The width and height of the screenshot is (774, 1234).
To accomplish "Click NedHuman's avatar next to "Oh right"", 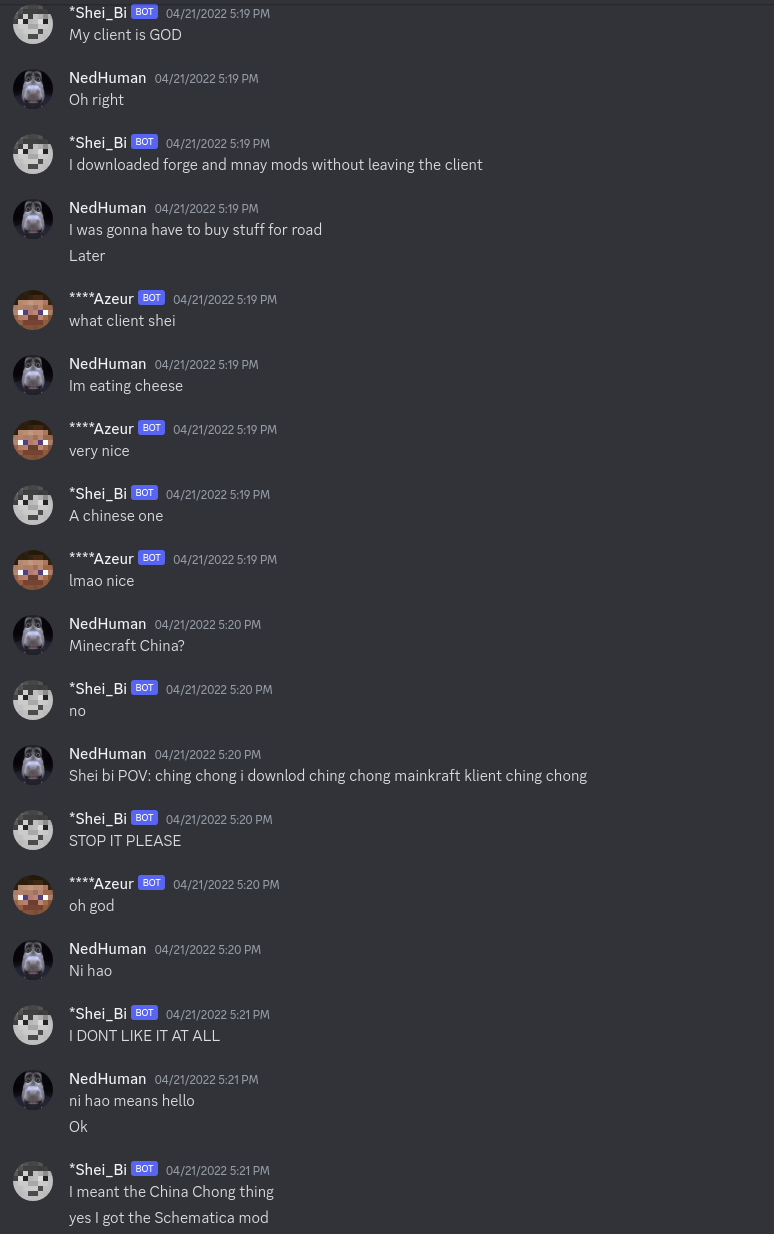I will pyautogui.click(x=33, y=89).
